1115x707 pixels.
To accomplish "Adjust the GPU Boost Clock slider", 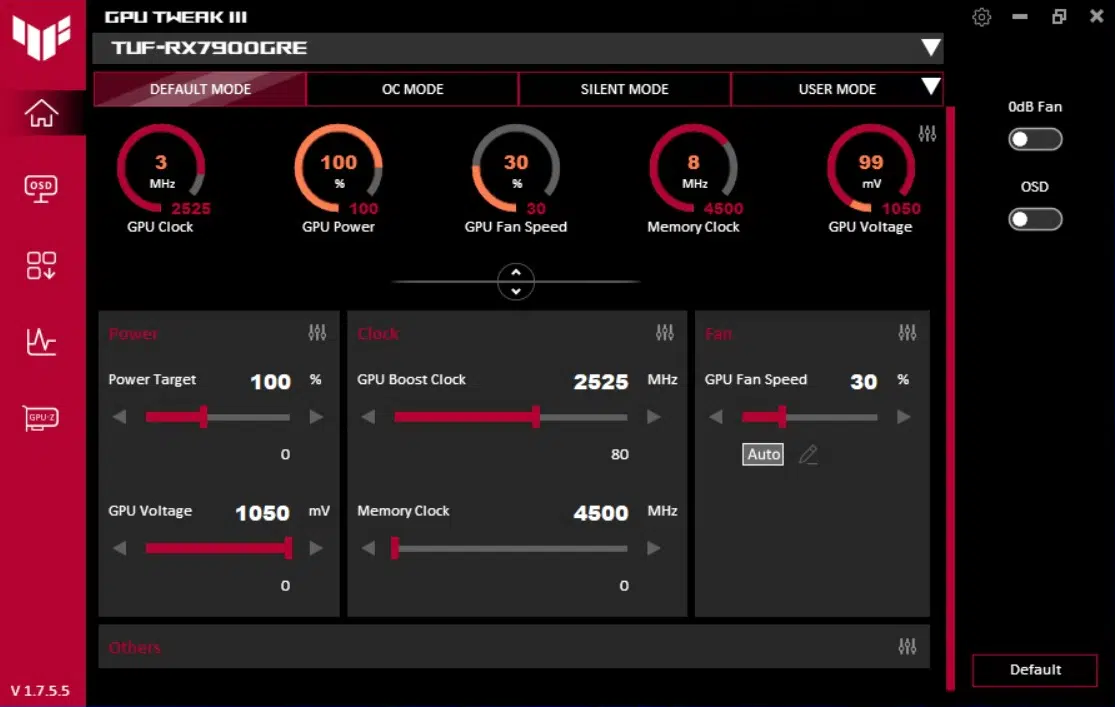I will (x=511, y=417).
